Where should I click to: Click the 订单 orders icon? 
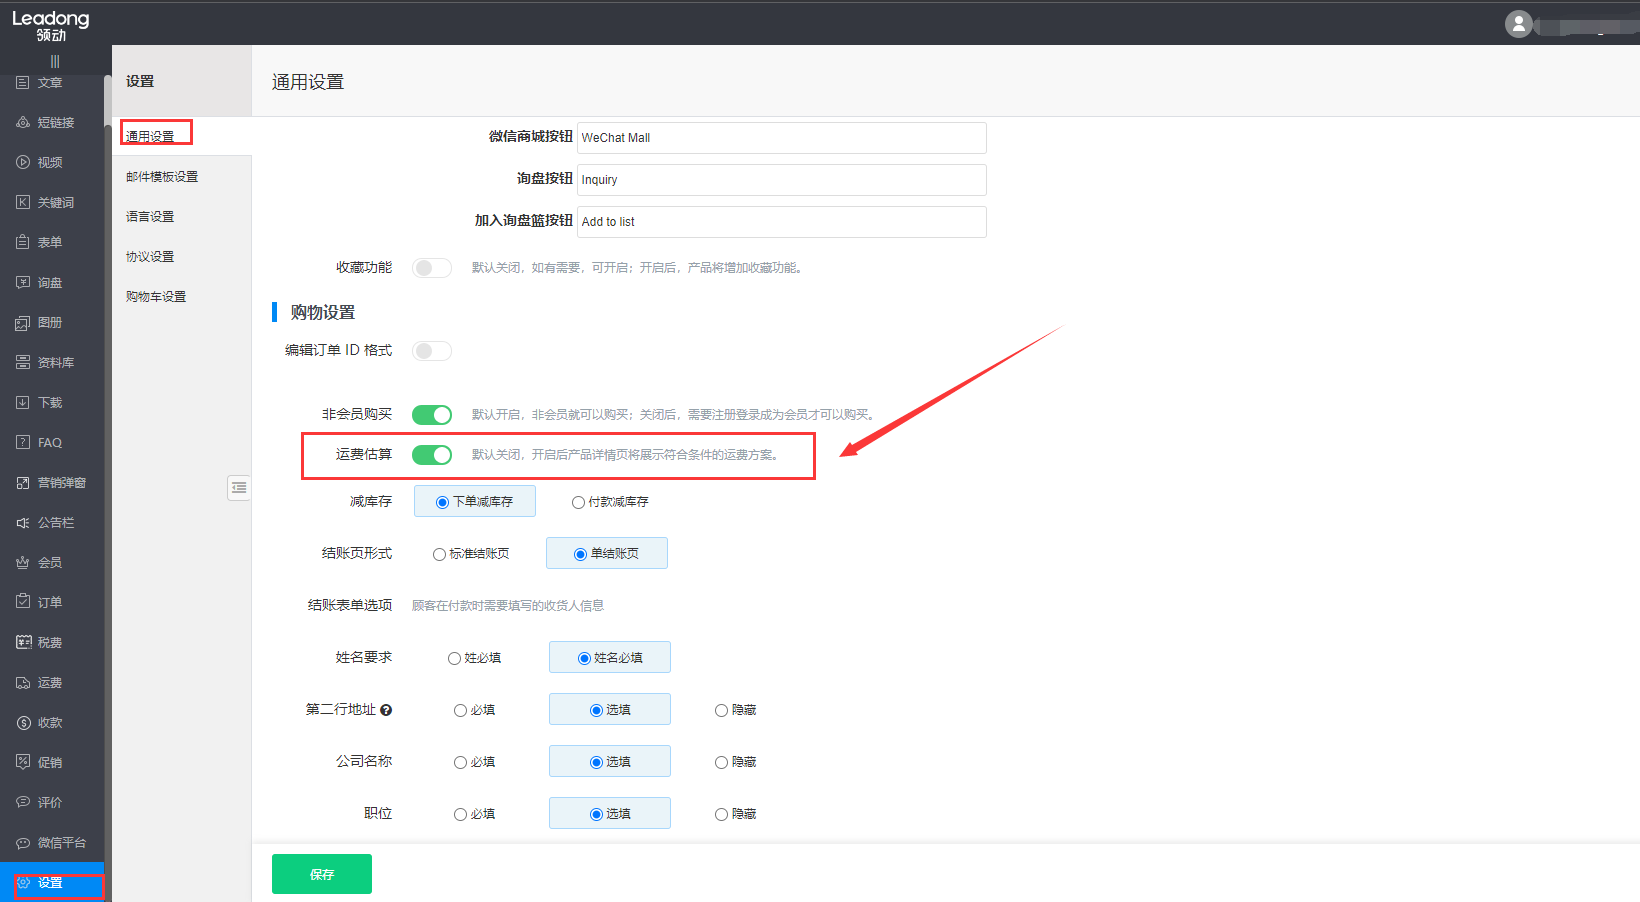point(23,602)
